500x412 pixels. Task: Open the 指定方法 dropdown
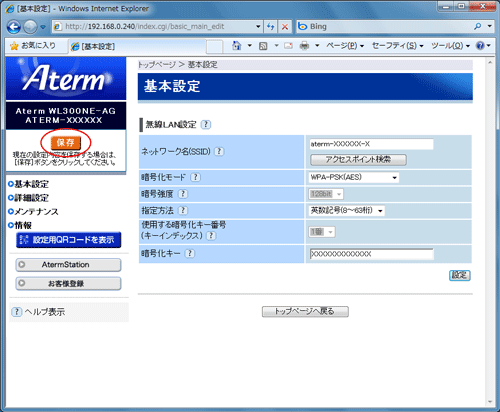tap(347, 211)
